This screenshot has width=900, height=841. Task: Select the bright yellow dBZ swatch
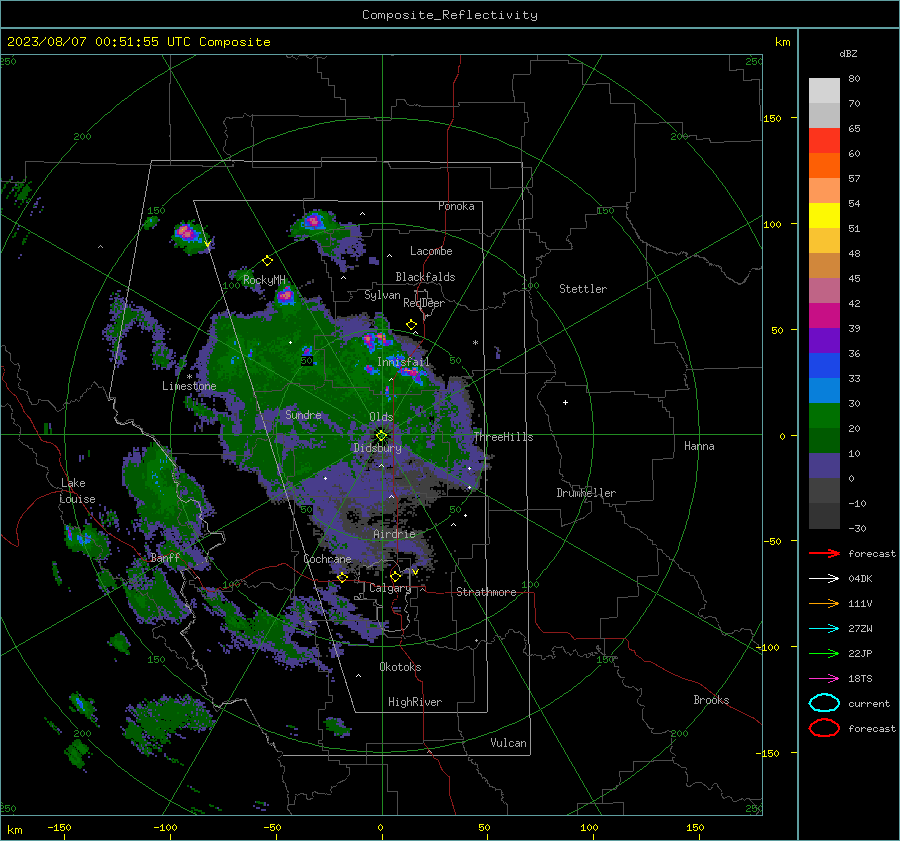tap(824, 216)
